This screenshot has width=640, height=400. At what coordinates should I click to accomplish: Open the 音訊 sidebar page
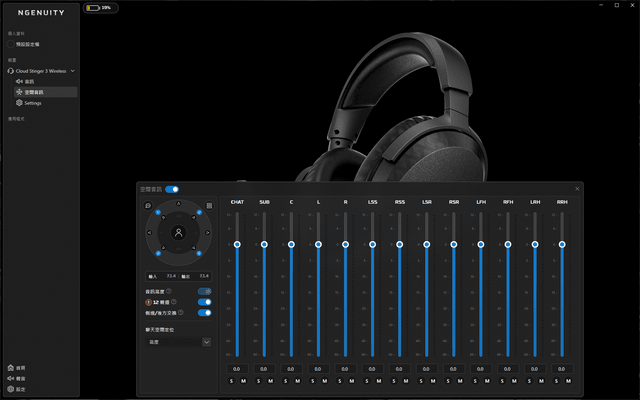(x=45, y=81)
